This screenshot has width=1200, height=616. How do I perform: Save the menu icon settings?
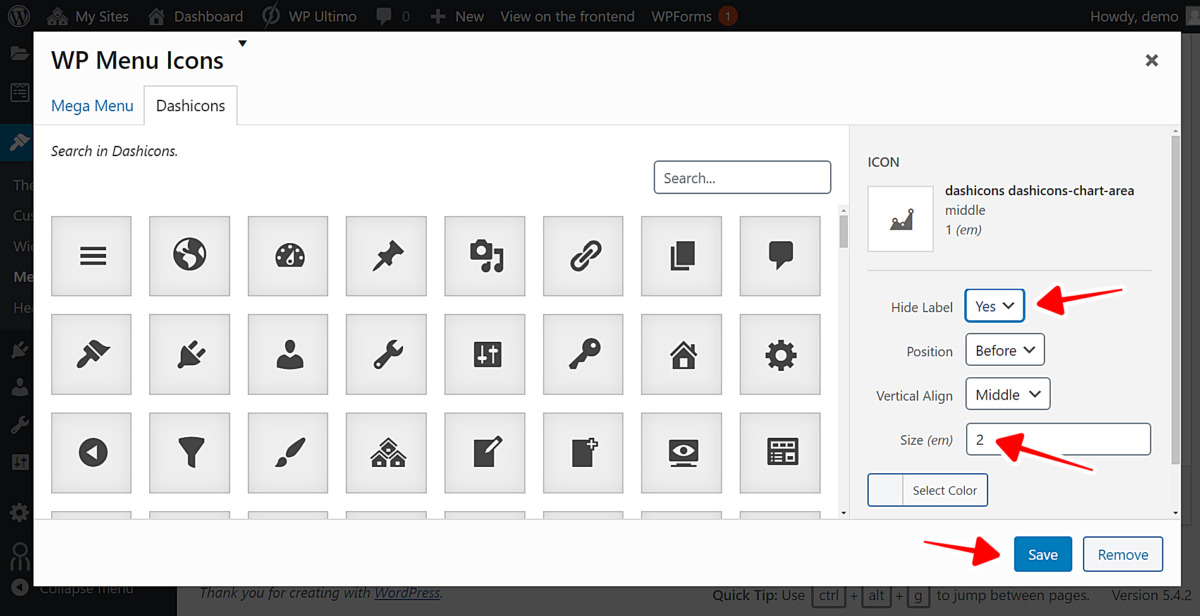point(1043,553)
